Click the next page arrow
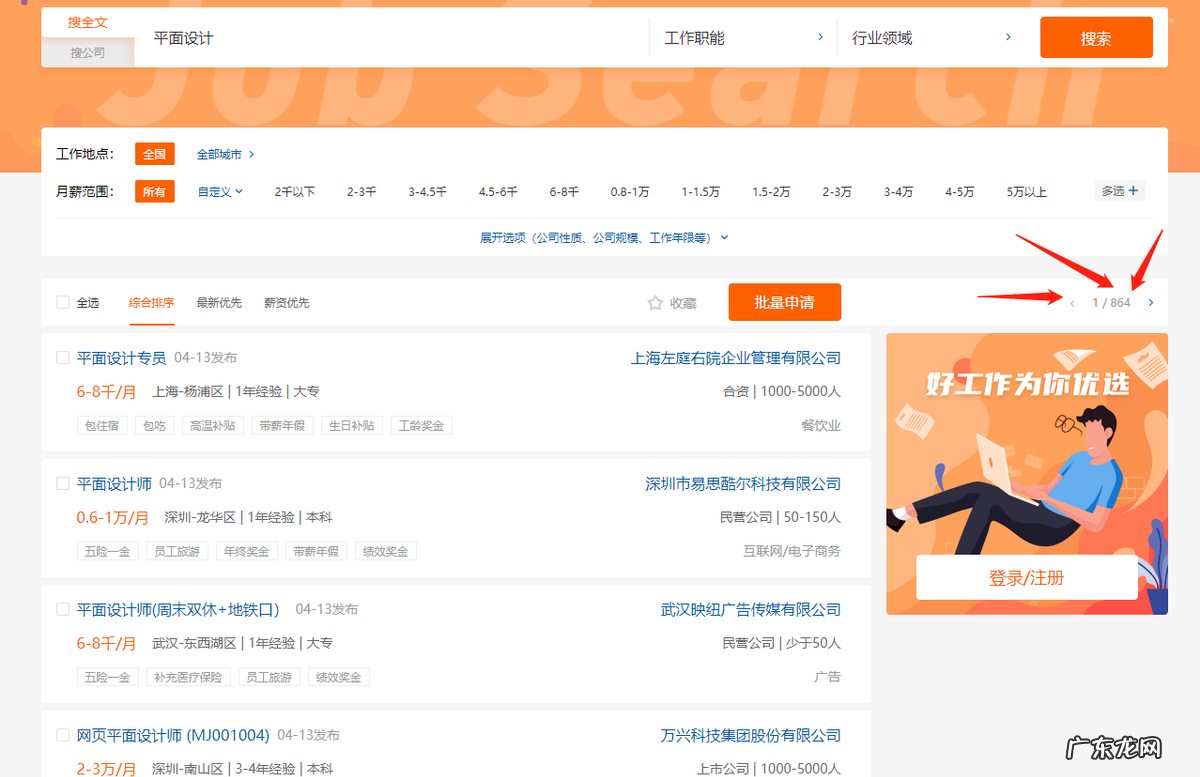 [1150, 302]
